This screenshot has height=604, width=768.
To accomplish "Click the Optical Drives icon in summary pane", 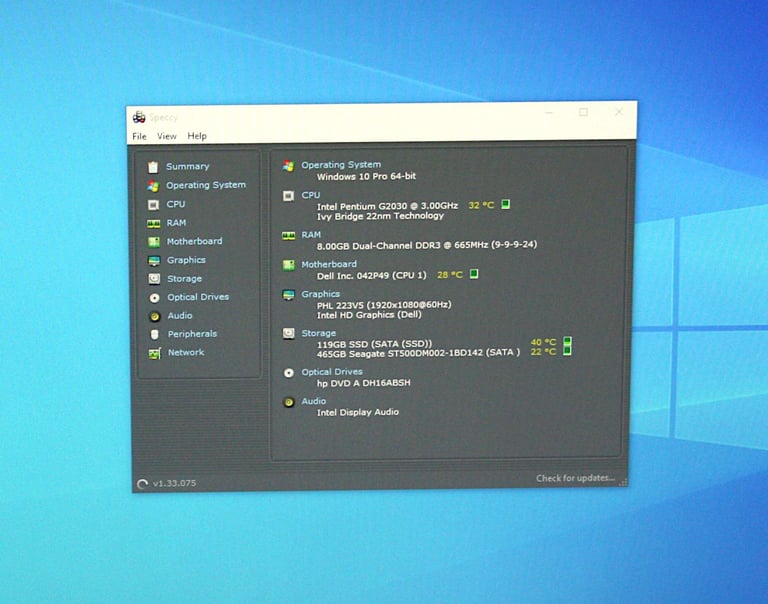I will (x=288, y=373).
